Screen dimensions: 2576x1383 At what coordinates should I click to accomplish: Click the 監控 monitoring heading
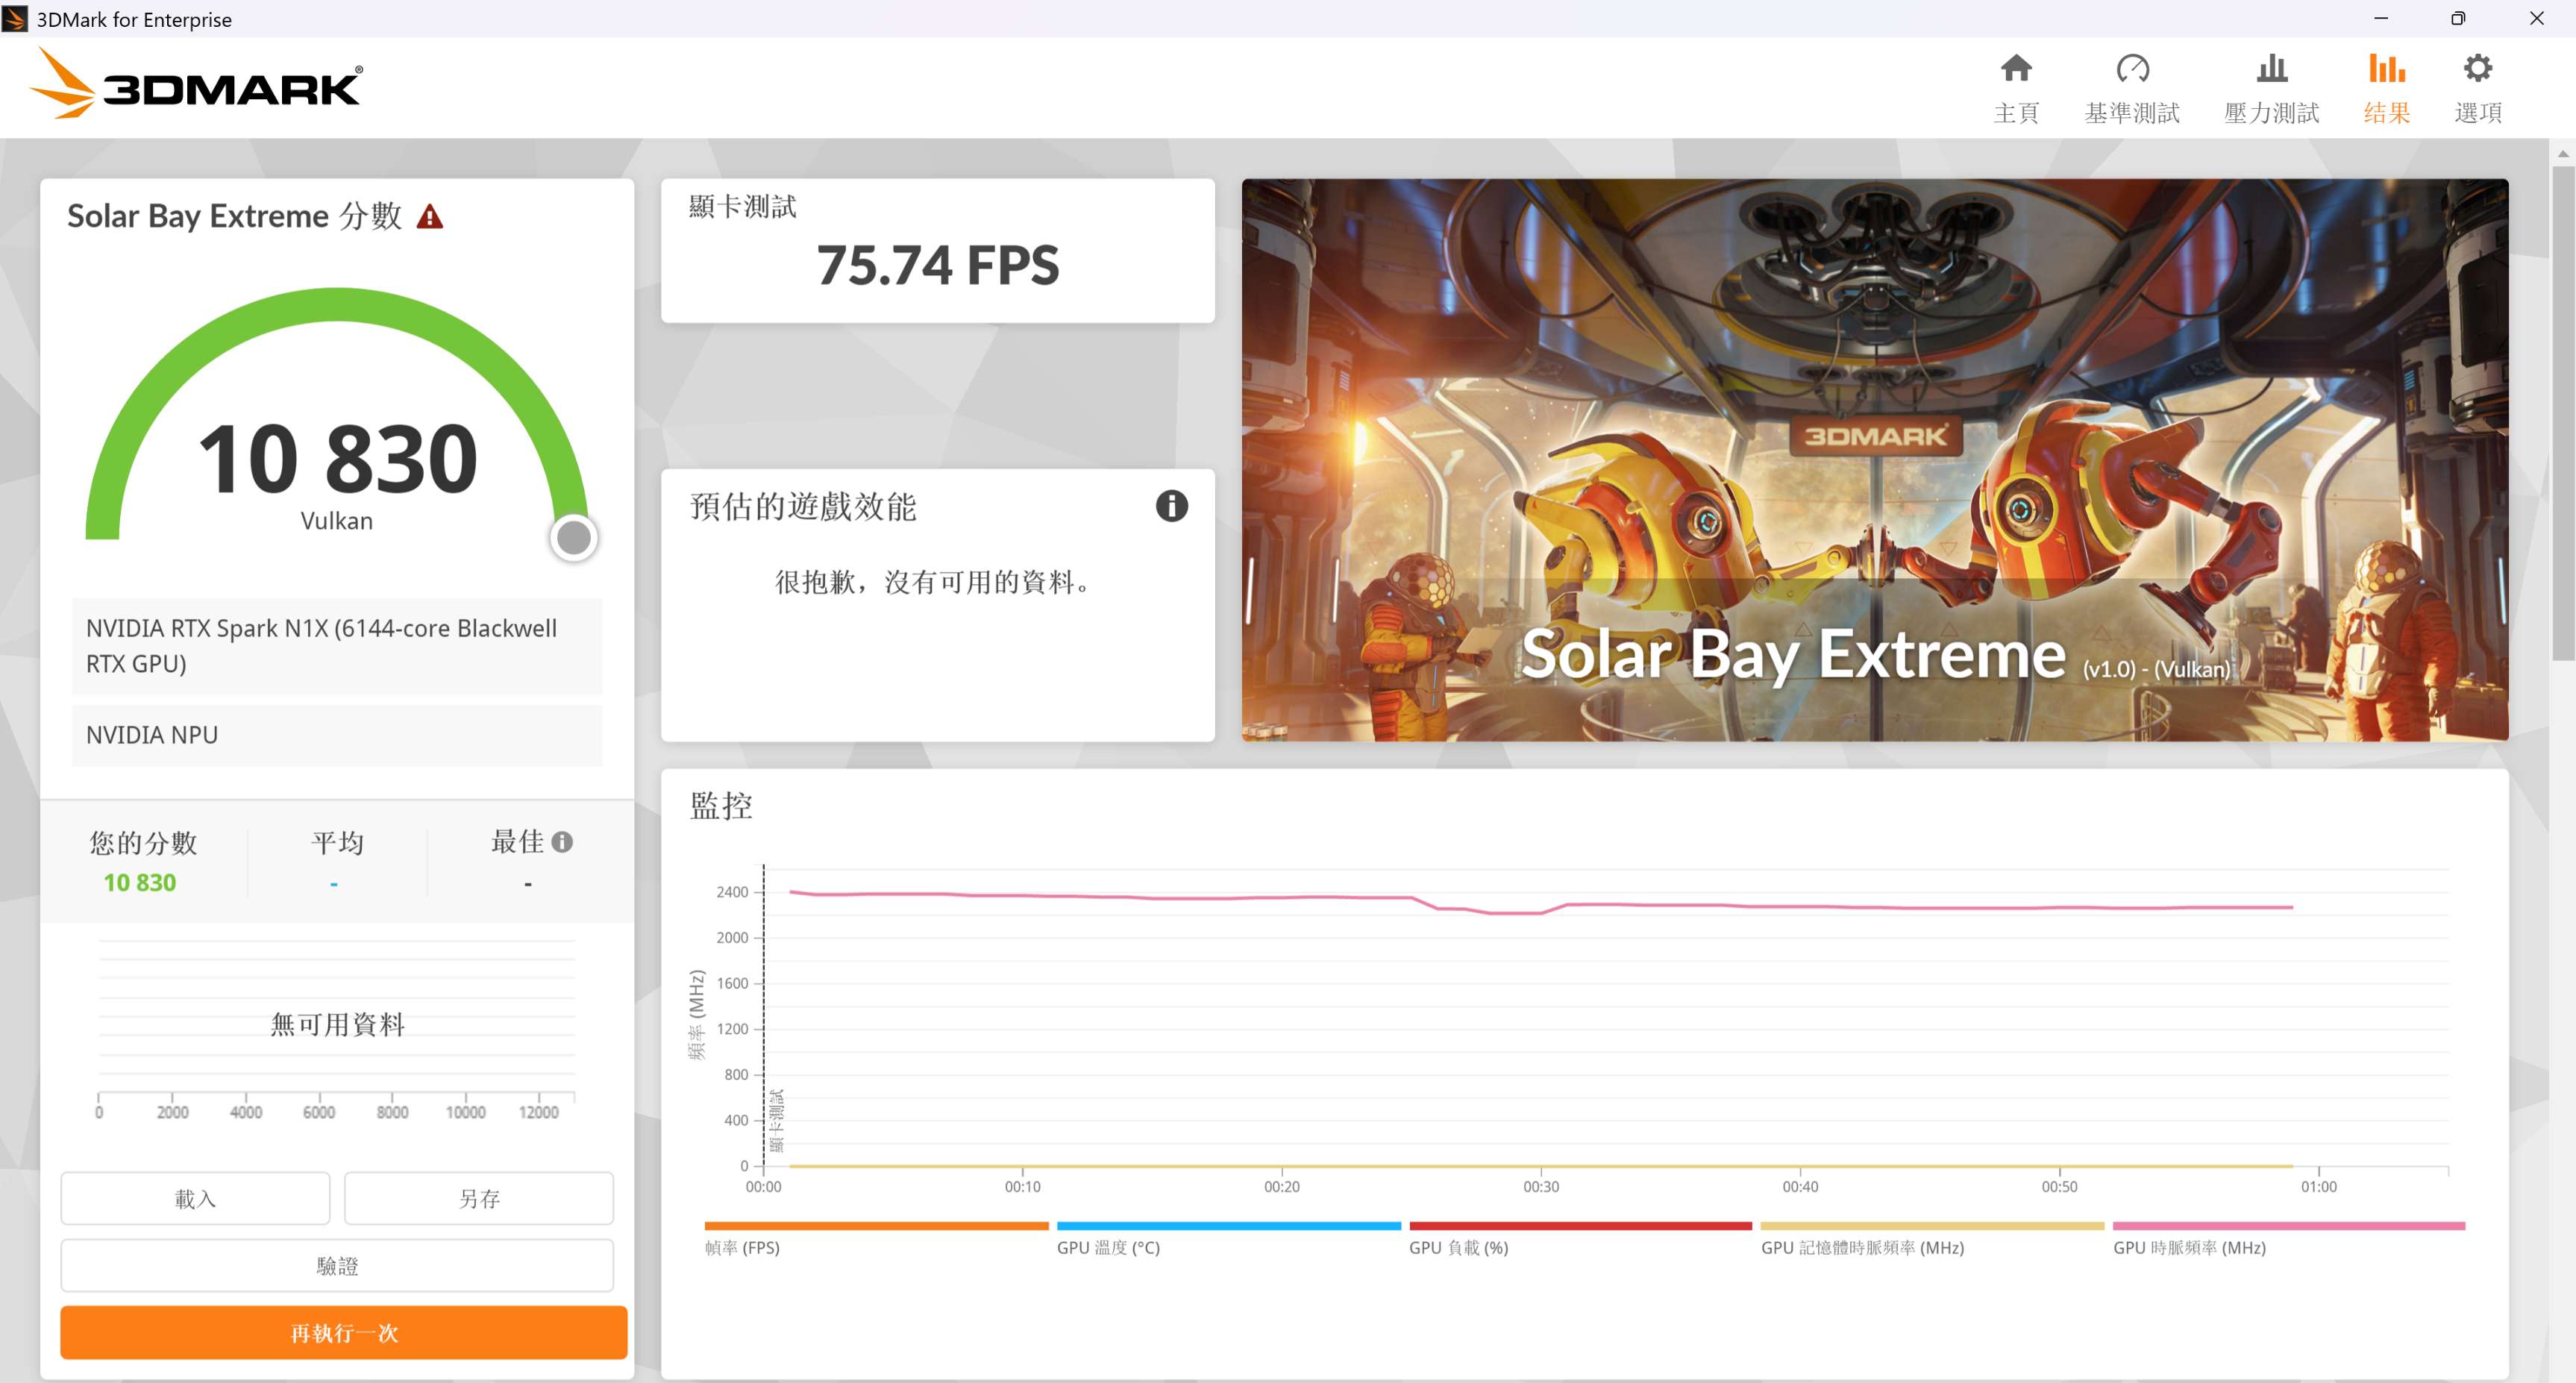(x=721, y=805)
